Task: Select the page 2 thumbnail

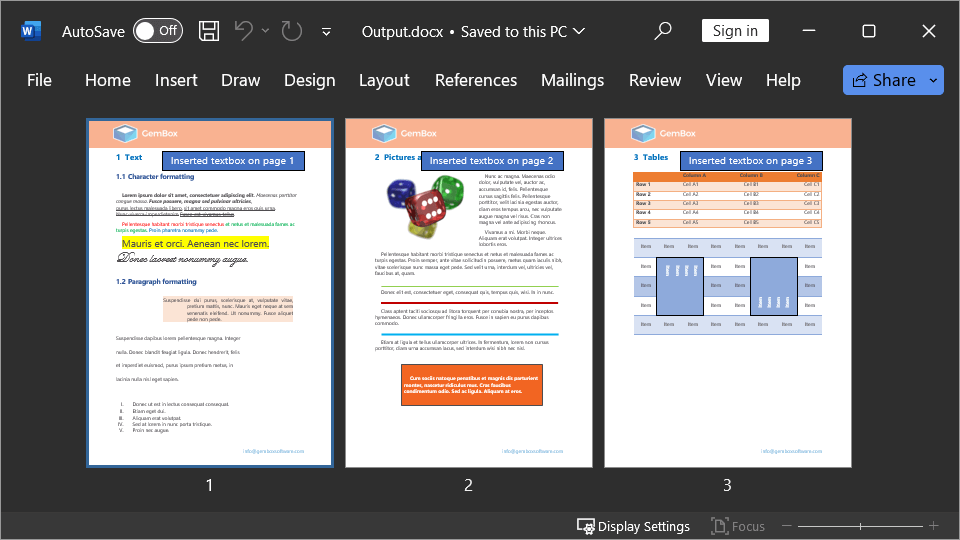Action: [x=468, y=292]
